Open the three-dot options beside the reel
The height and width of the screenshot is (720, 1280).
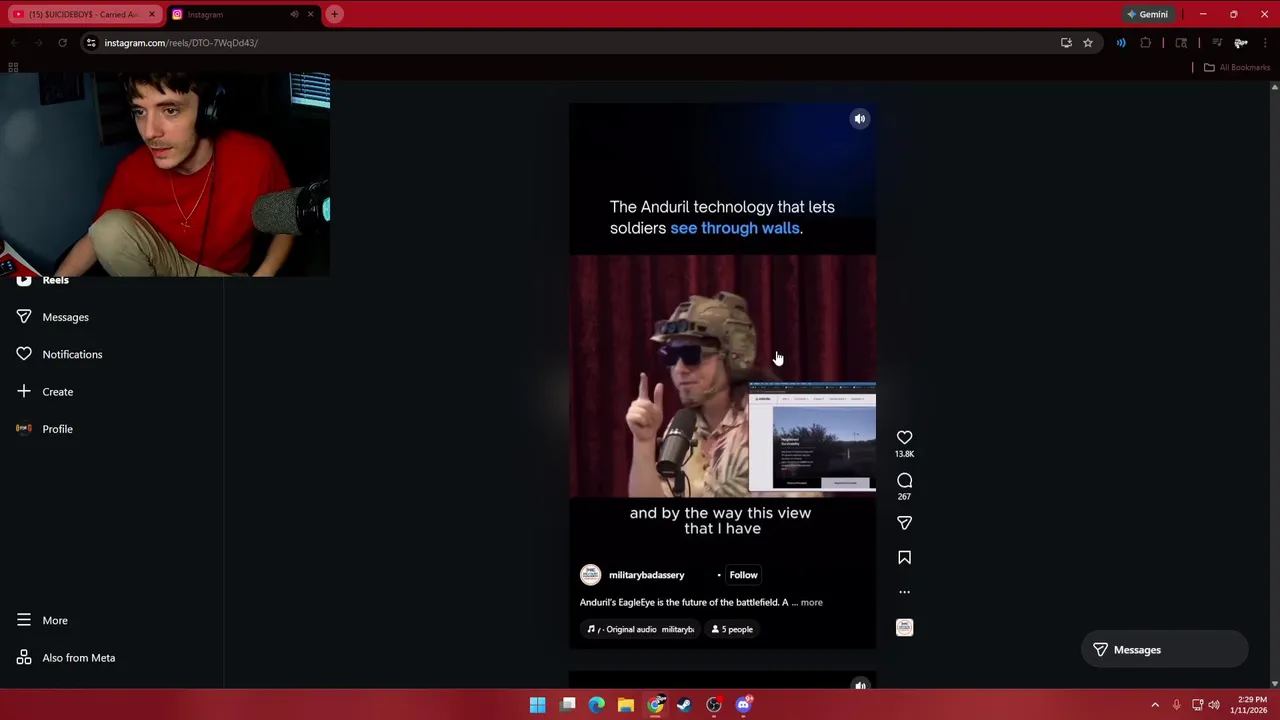(904, 592)
